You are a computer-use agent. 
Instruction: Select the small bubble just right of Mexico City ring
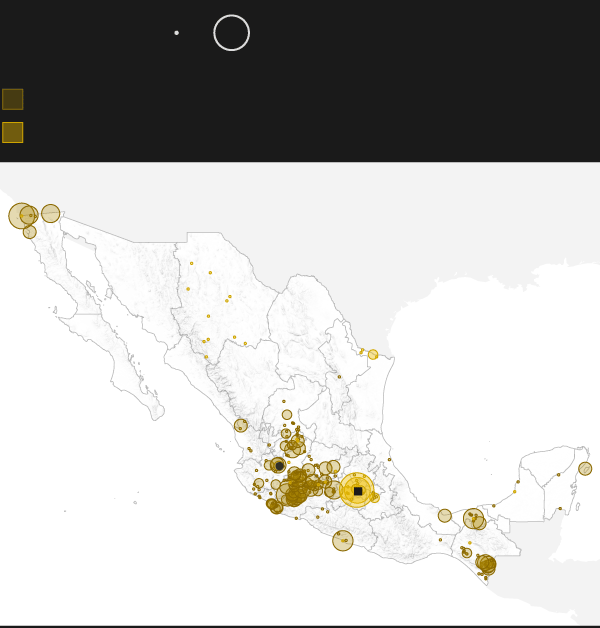click(375, 497)
